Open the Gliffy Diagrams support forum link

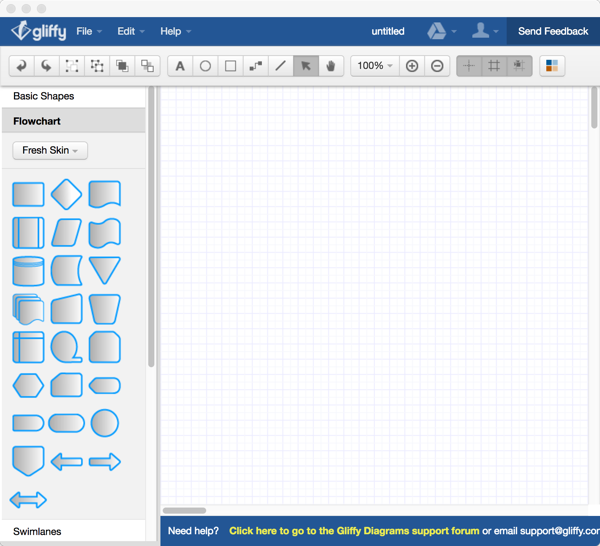click(354, 531)
